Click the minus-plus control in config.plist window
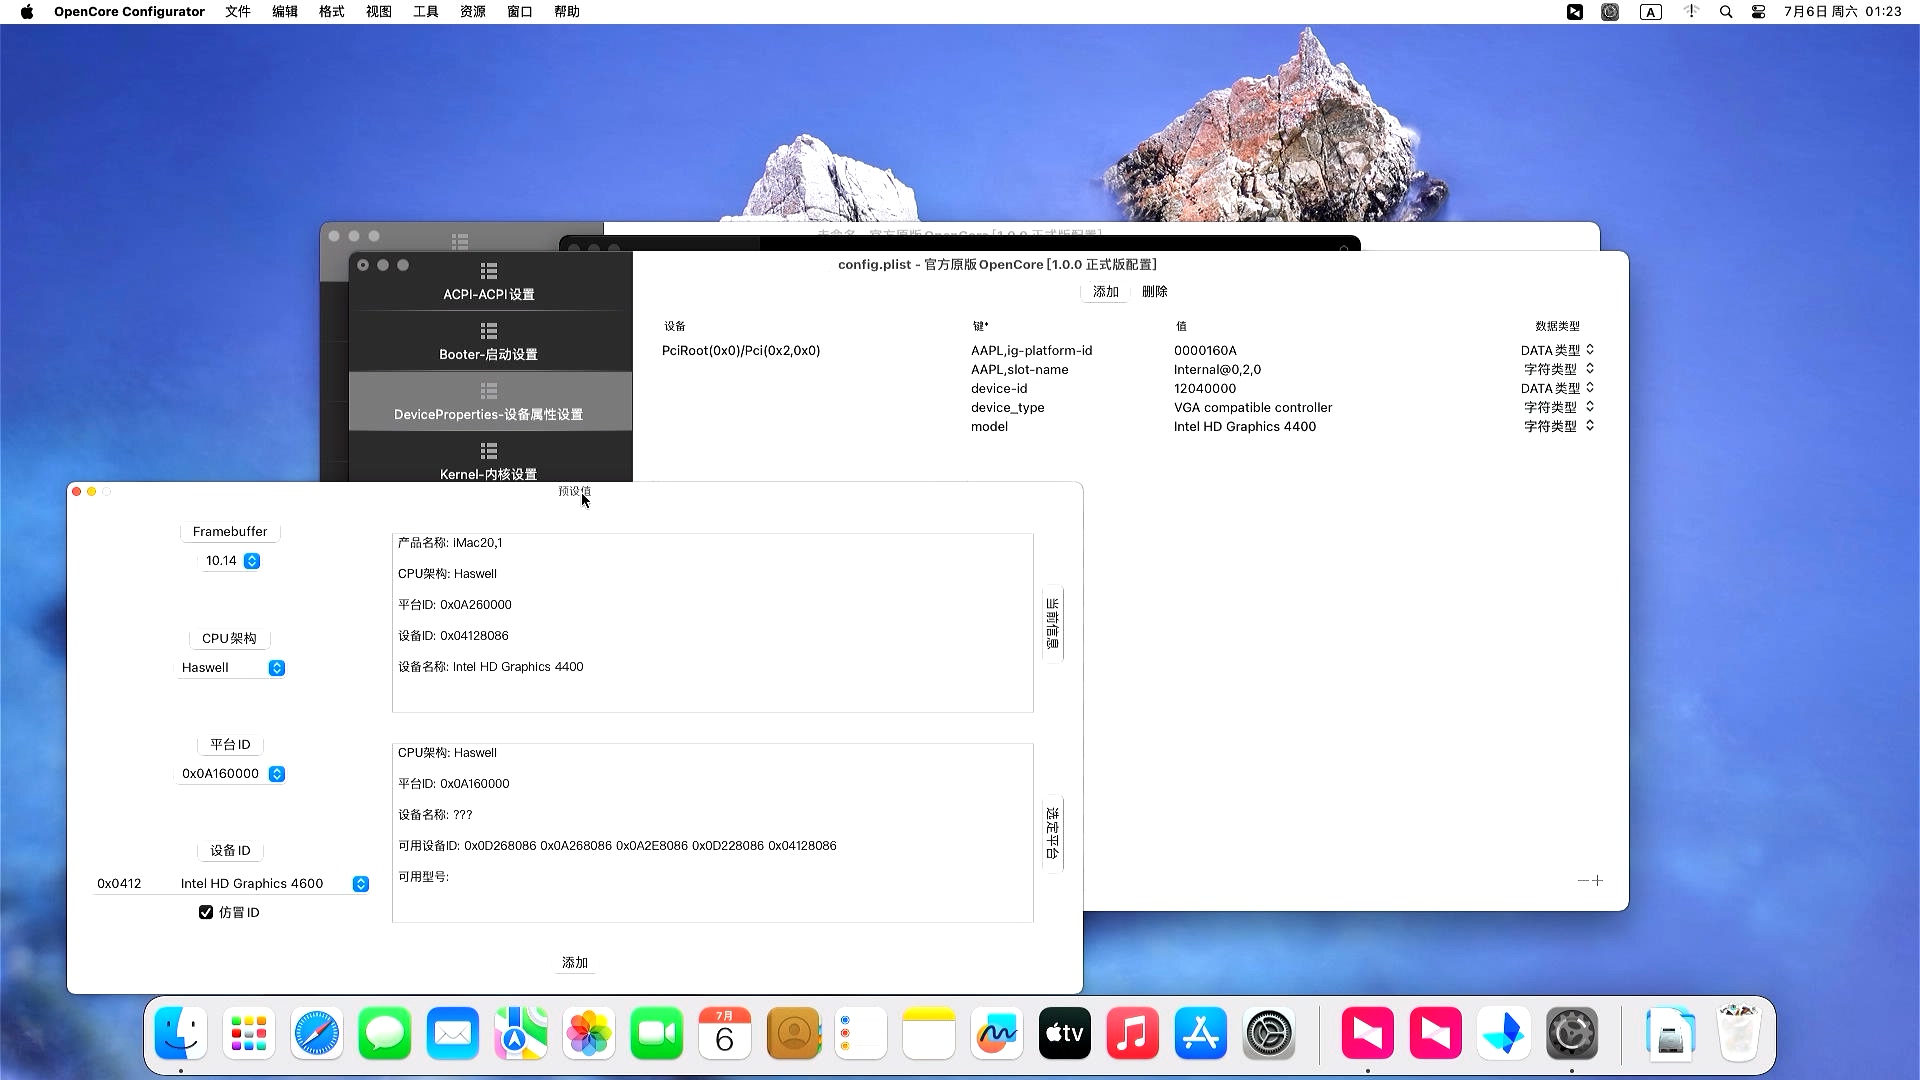This screenshot has height=1080, width=1920. coord(1590,881)
